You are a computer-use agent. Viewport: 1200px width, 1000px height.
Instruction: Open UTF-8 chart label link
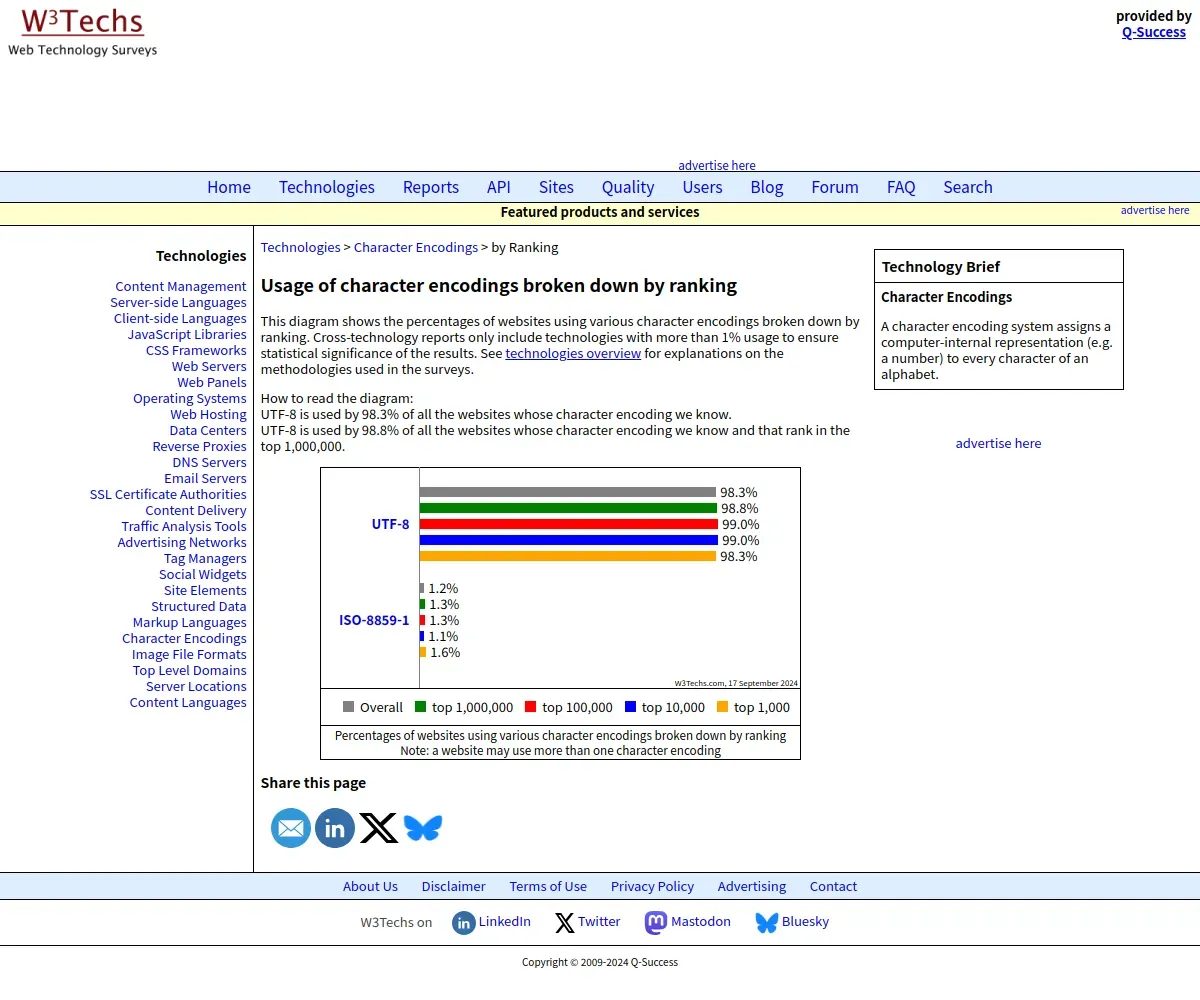390,524
